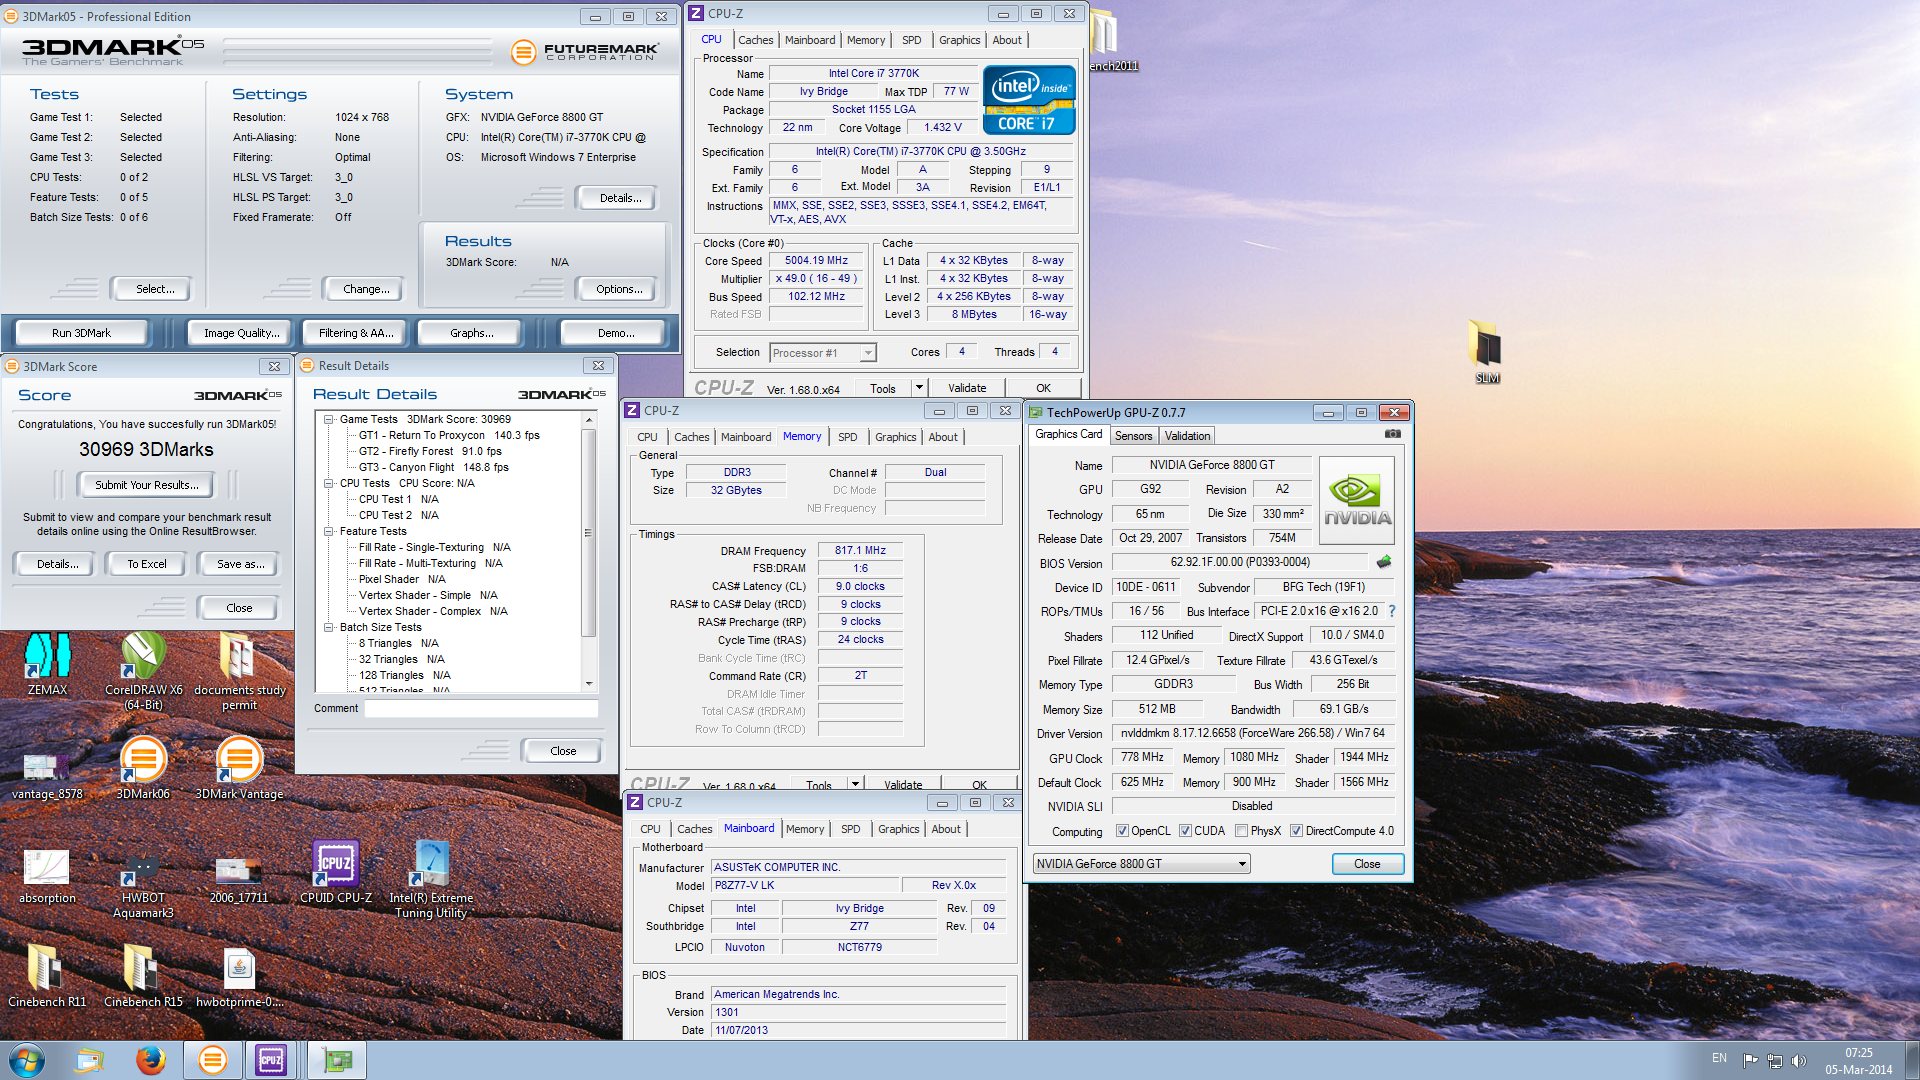Click the Result Details vertical scrollbar thumb
The height and width of the screenshot is (1080, 1920).
point(588,532)
